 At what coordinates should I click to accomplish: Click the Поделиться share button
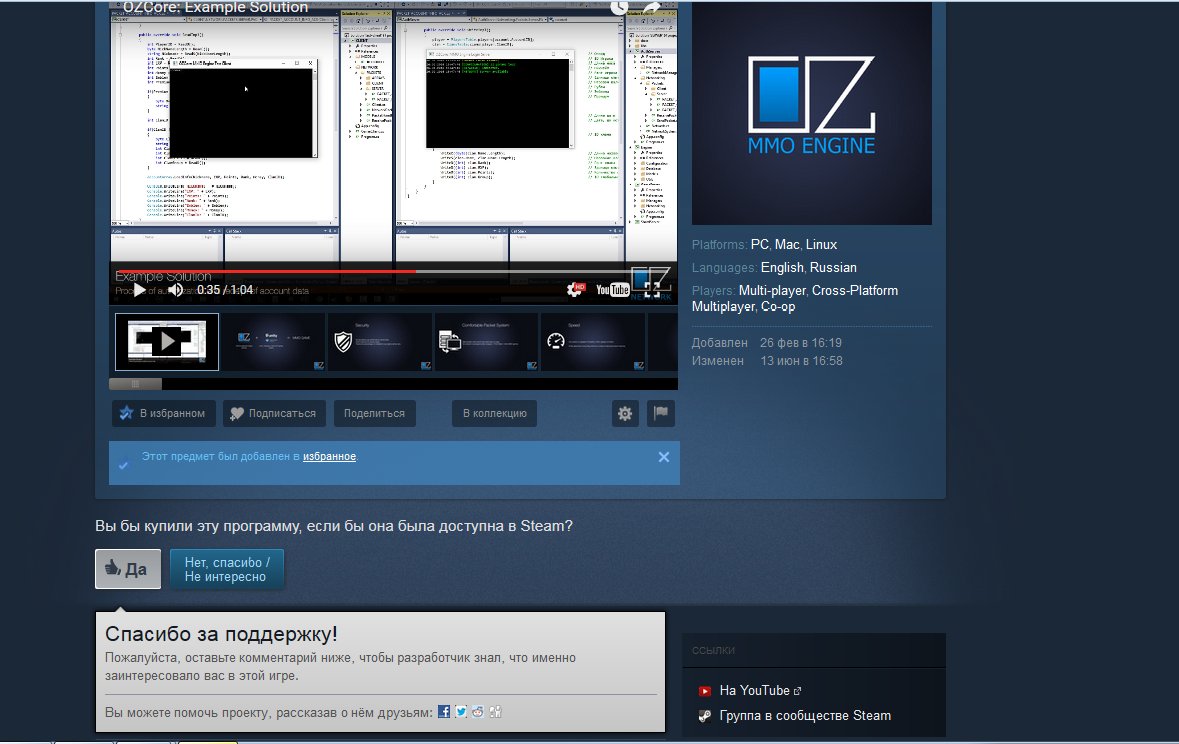click(374, 413)
